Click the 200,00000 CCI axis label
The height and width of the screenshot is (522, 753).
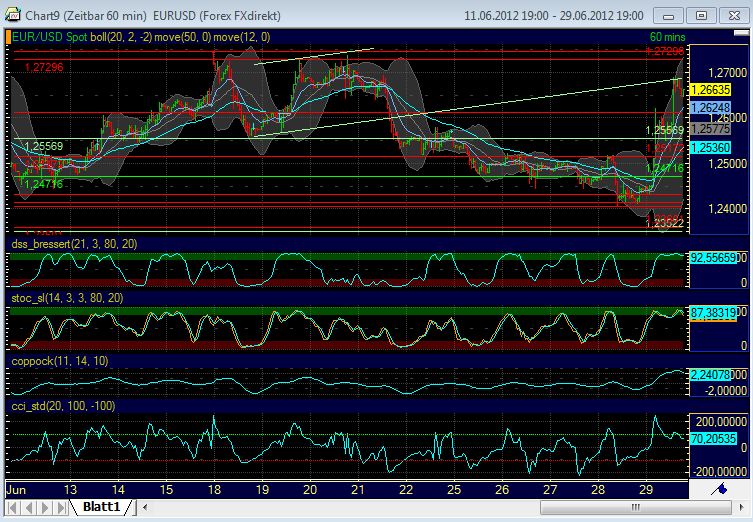721,422
